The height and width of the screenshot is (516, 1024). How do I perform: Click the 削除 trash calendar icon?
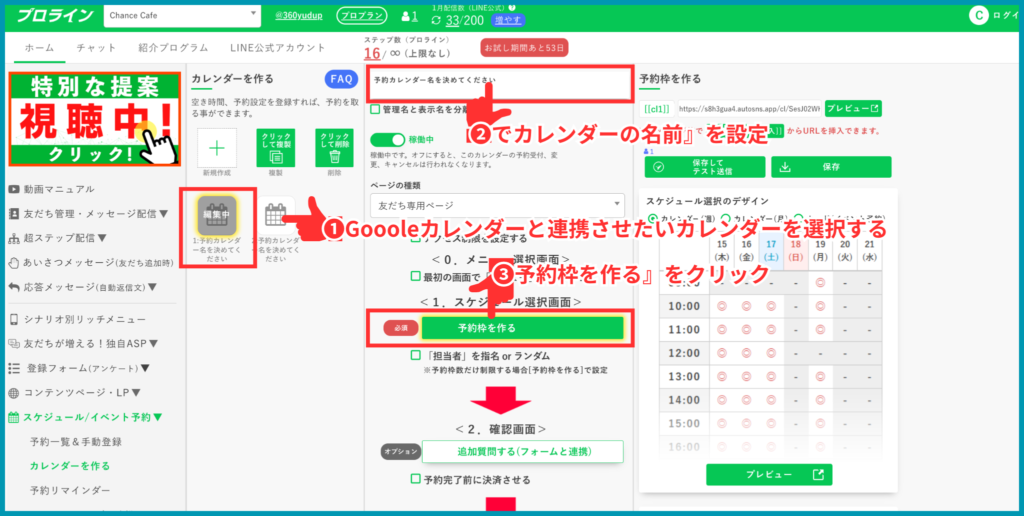[x=334, y=148]
